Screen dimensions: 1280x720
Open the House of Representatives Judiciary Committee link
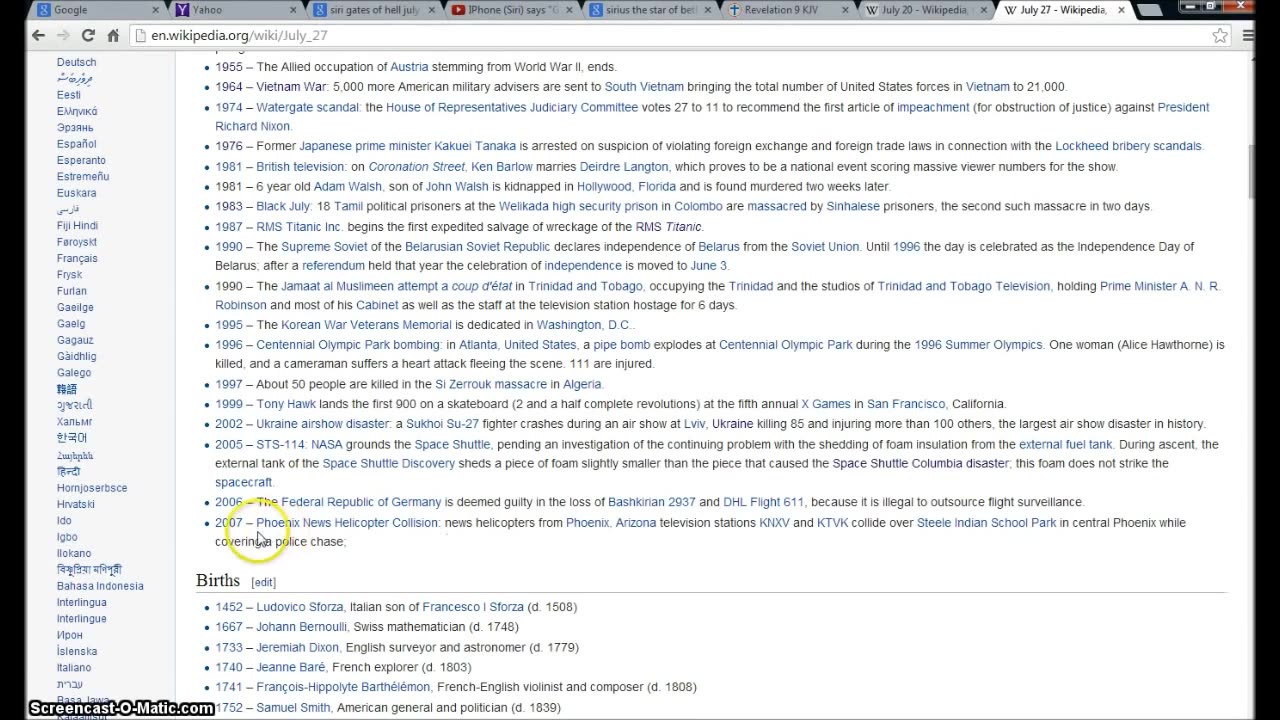pos(512,107)
